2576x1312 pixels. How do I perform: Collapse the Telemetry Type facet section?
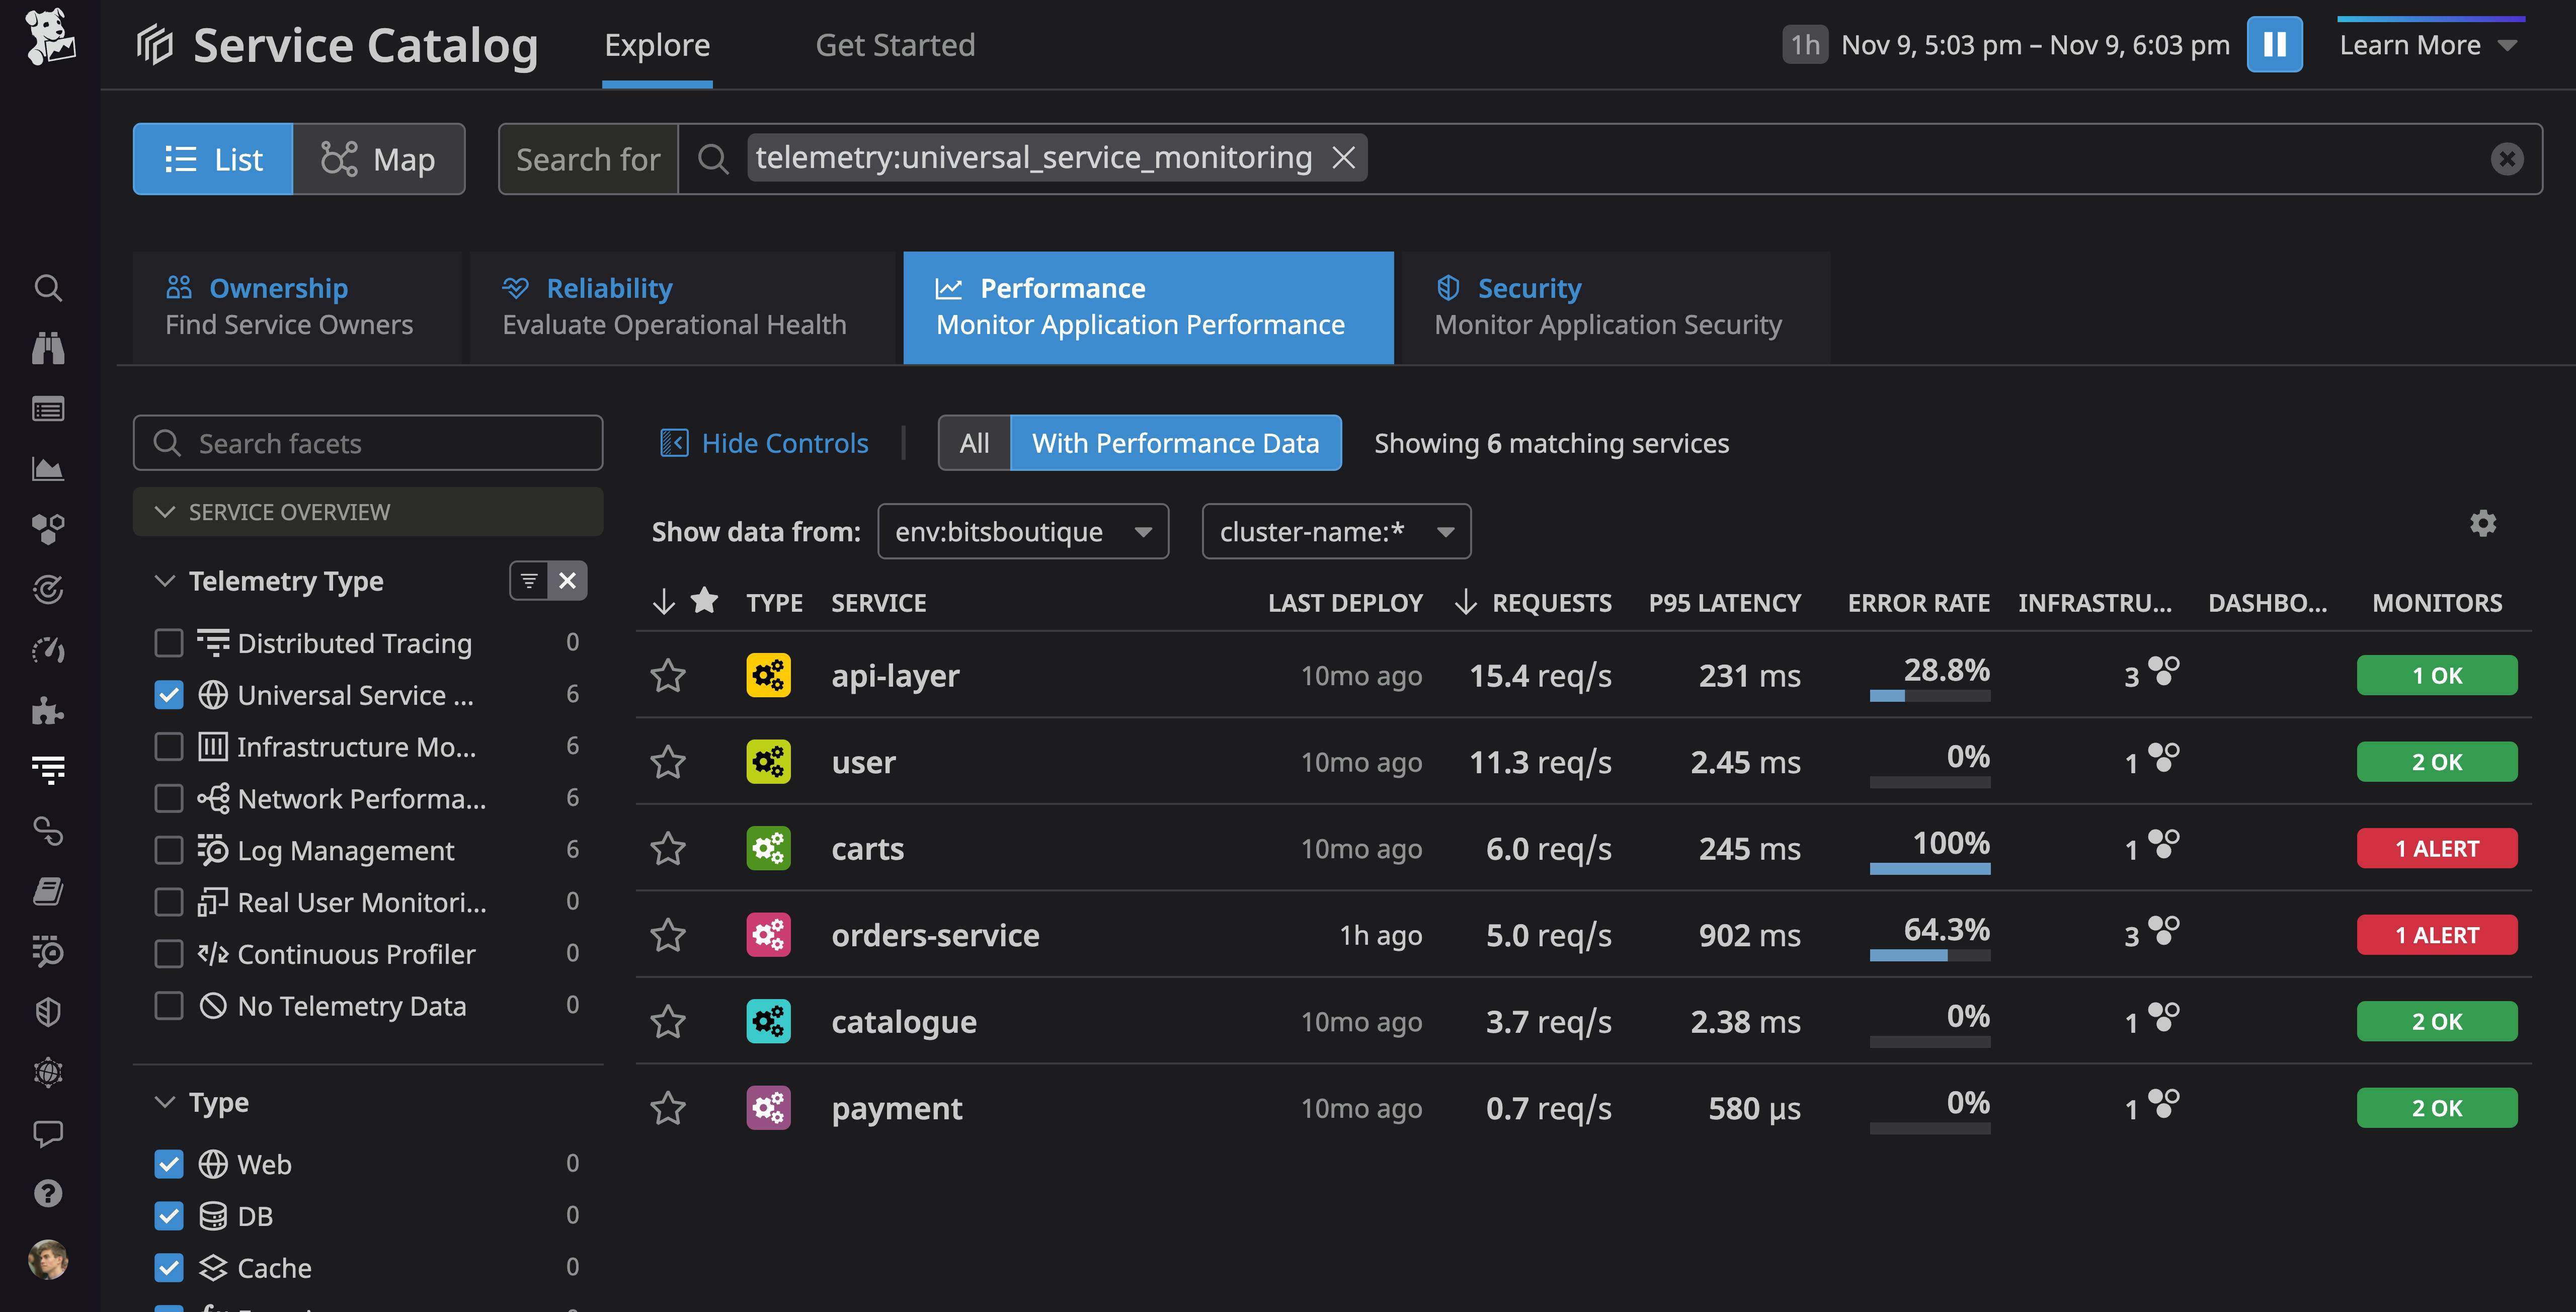point(165,580)
